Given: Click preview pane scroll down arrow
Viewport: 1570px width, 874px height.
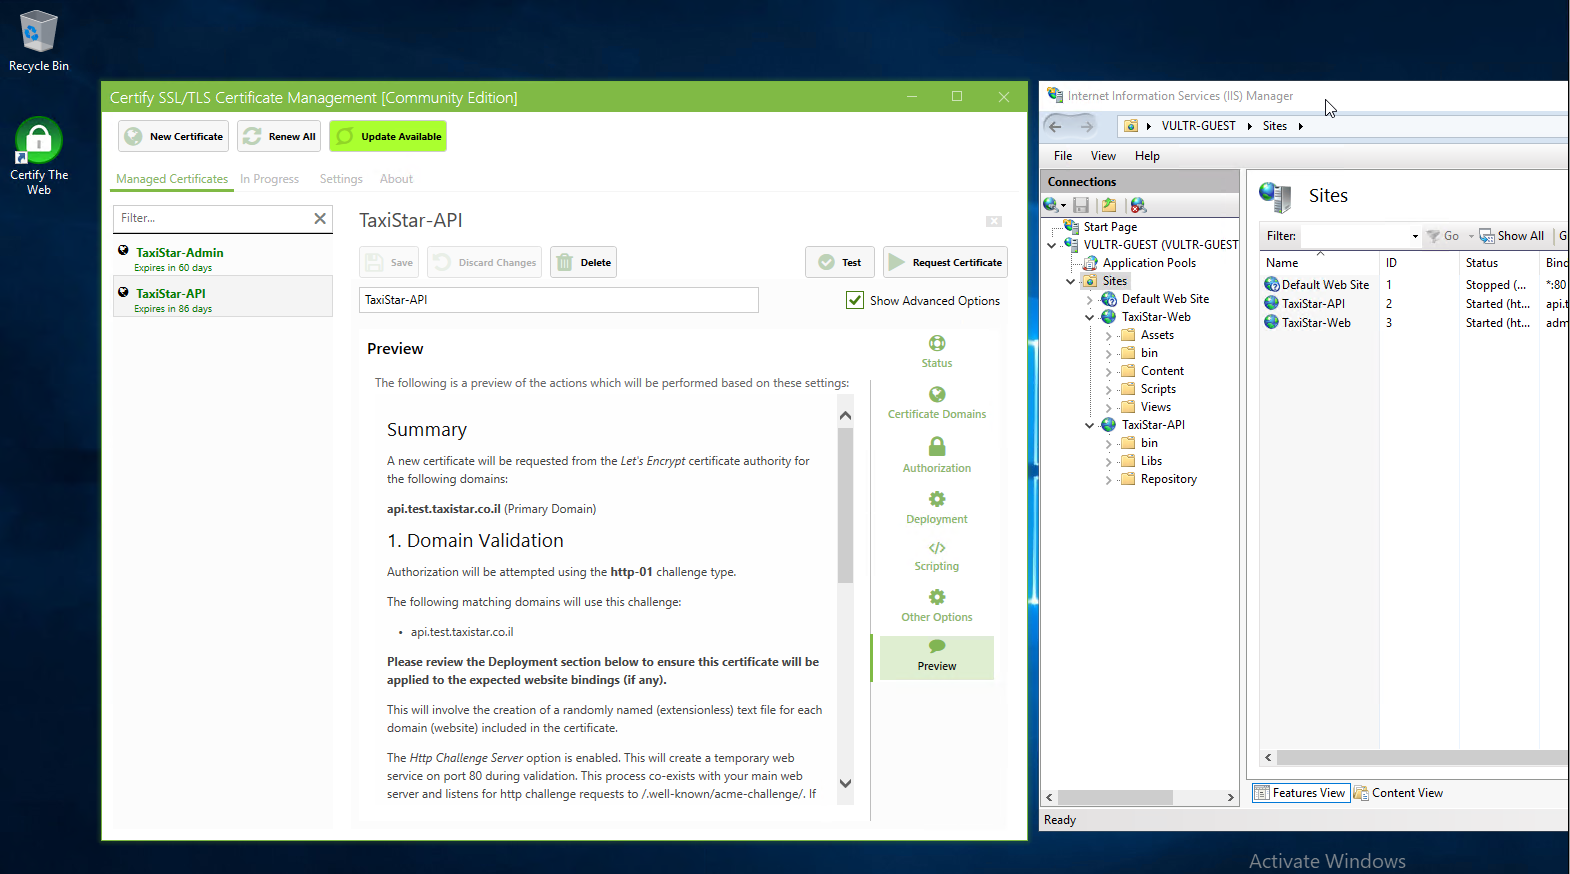Looking at the screenshot, I should (846, 783).
